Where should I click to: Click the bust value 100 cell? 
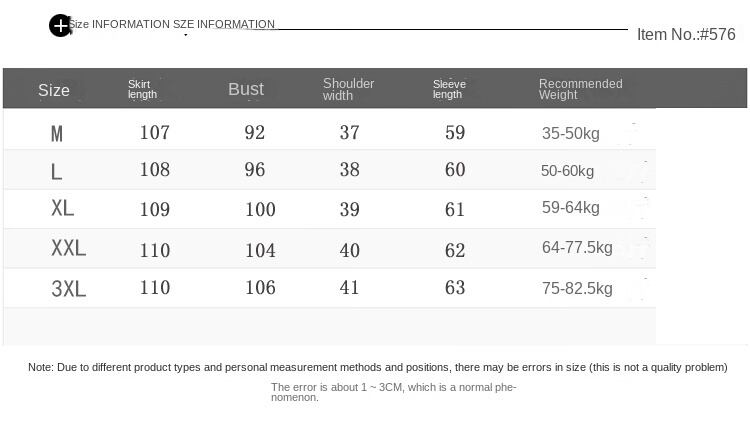(x=260, y=209)
